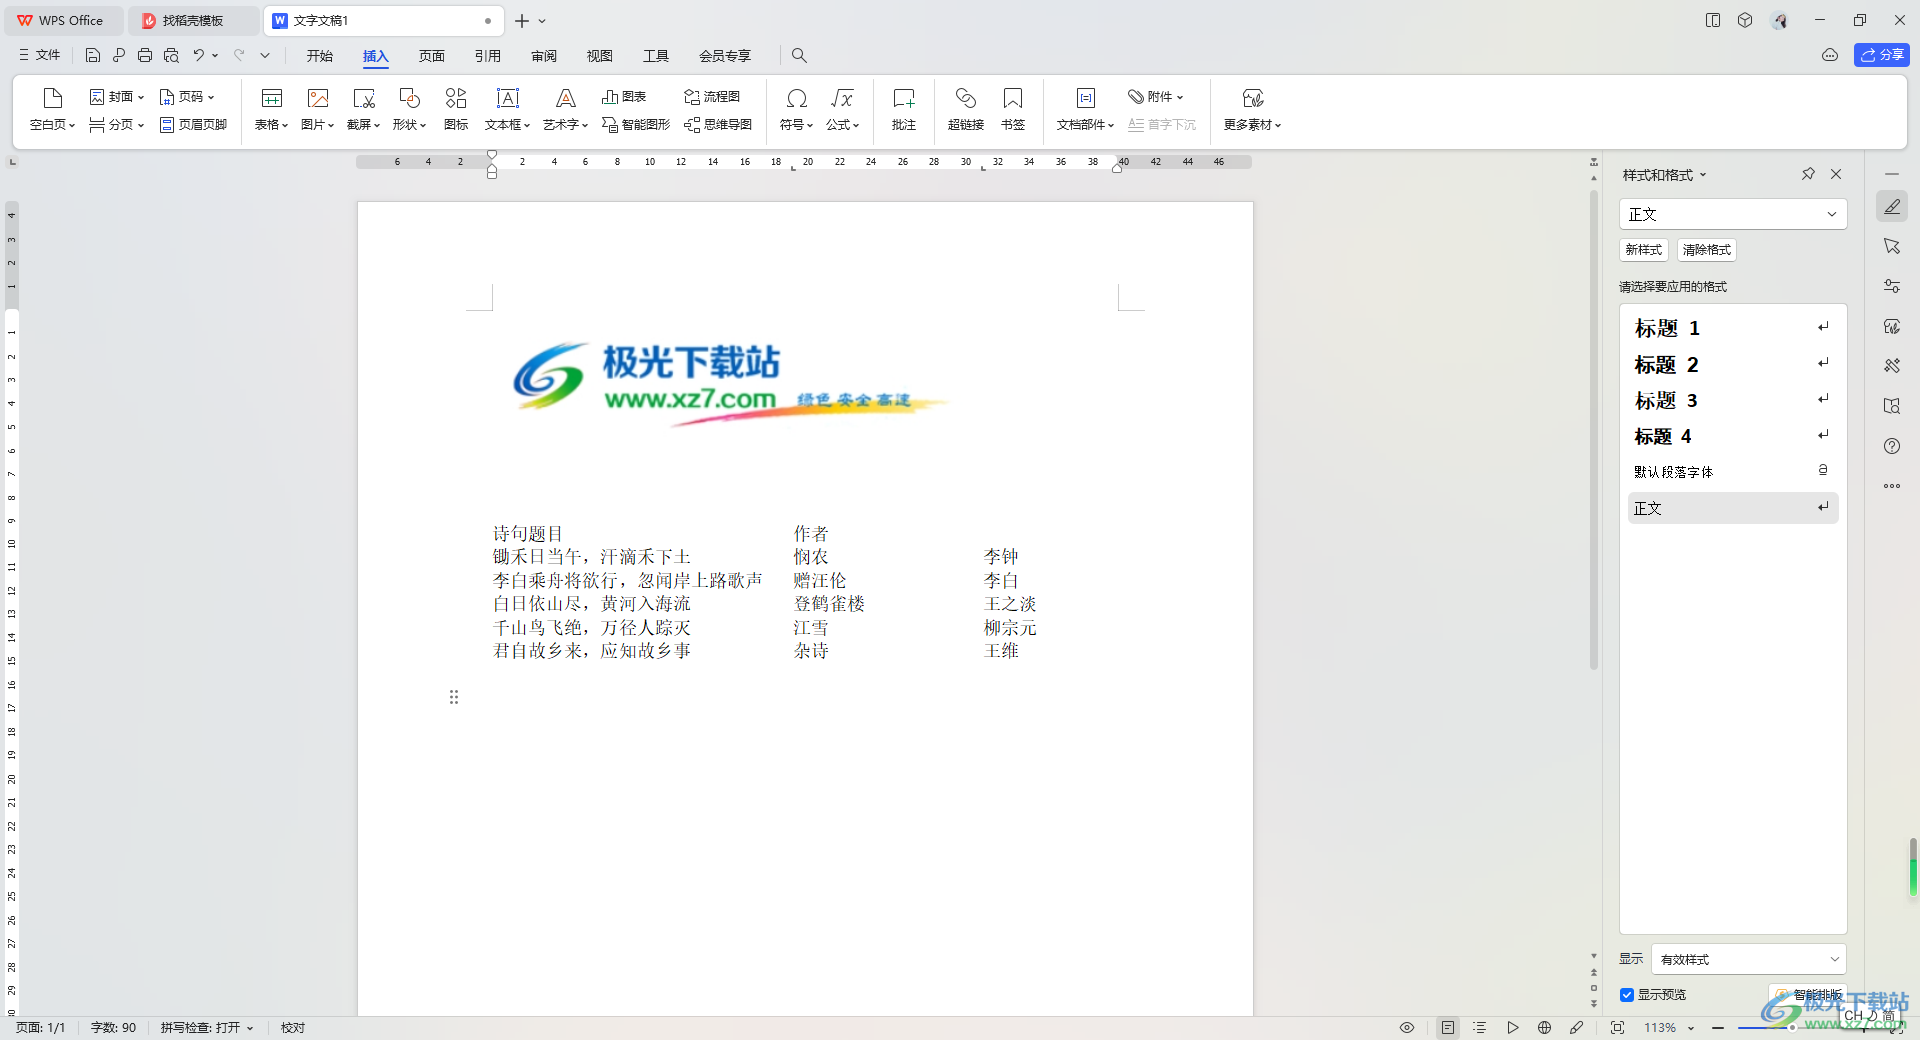
Task: Click the Share (分享) button
Action: click(1882, 55)
